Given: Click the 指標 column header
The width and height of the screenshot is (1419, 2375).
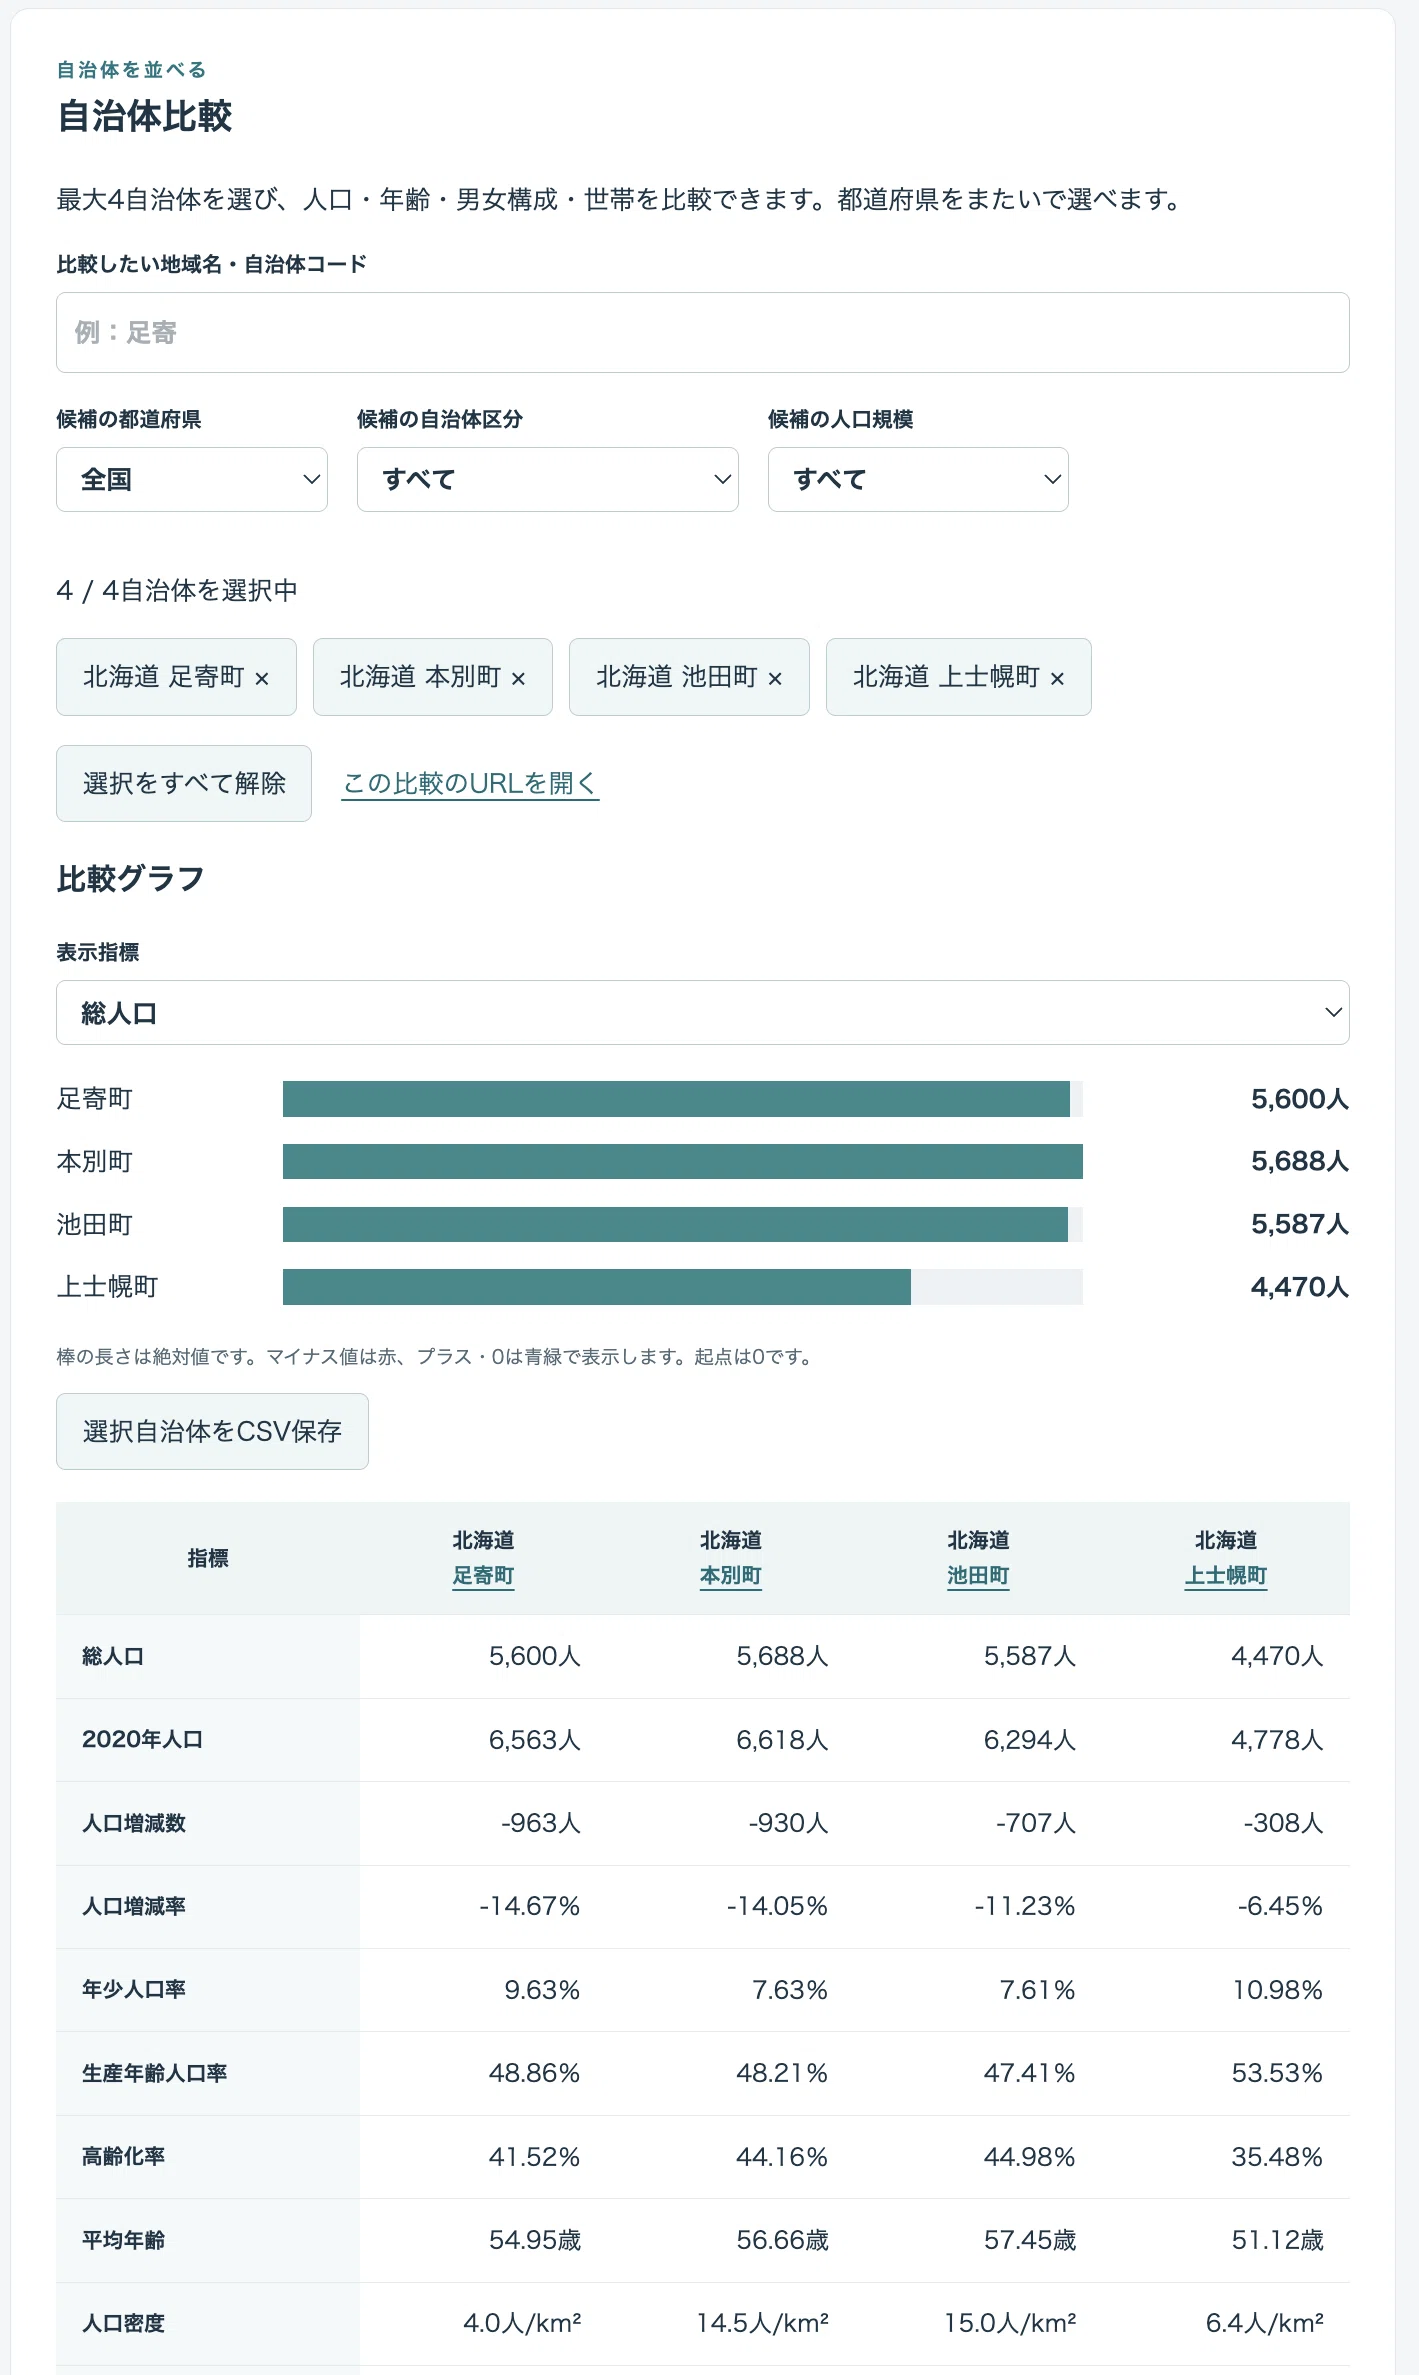Looking at the screenshot, I should click(x=208, y=1558).
